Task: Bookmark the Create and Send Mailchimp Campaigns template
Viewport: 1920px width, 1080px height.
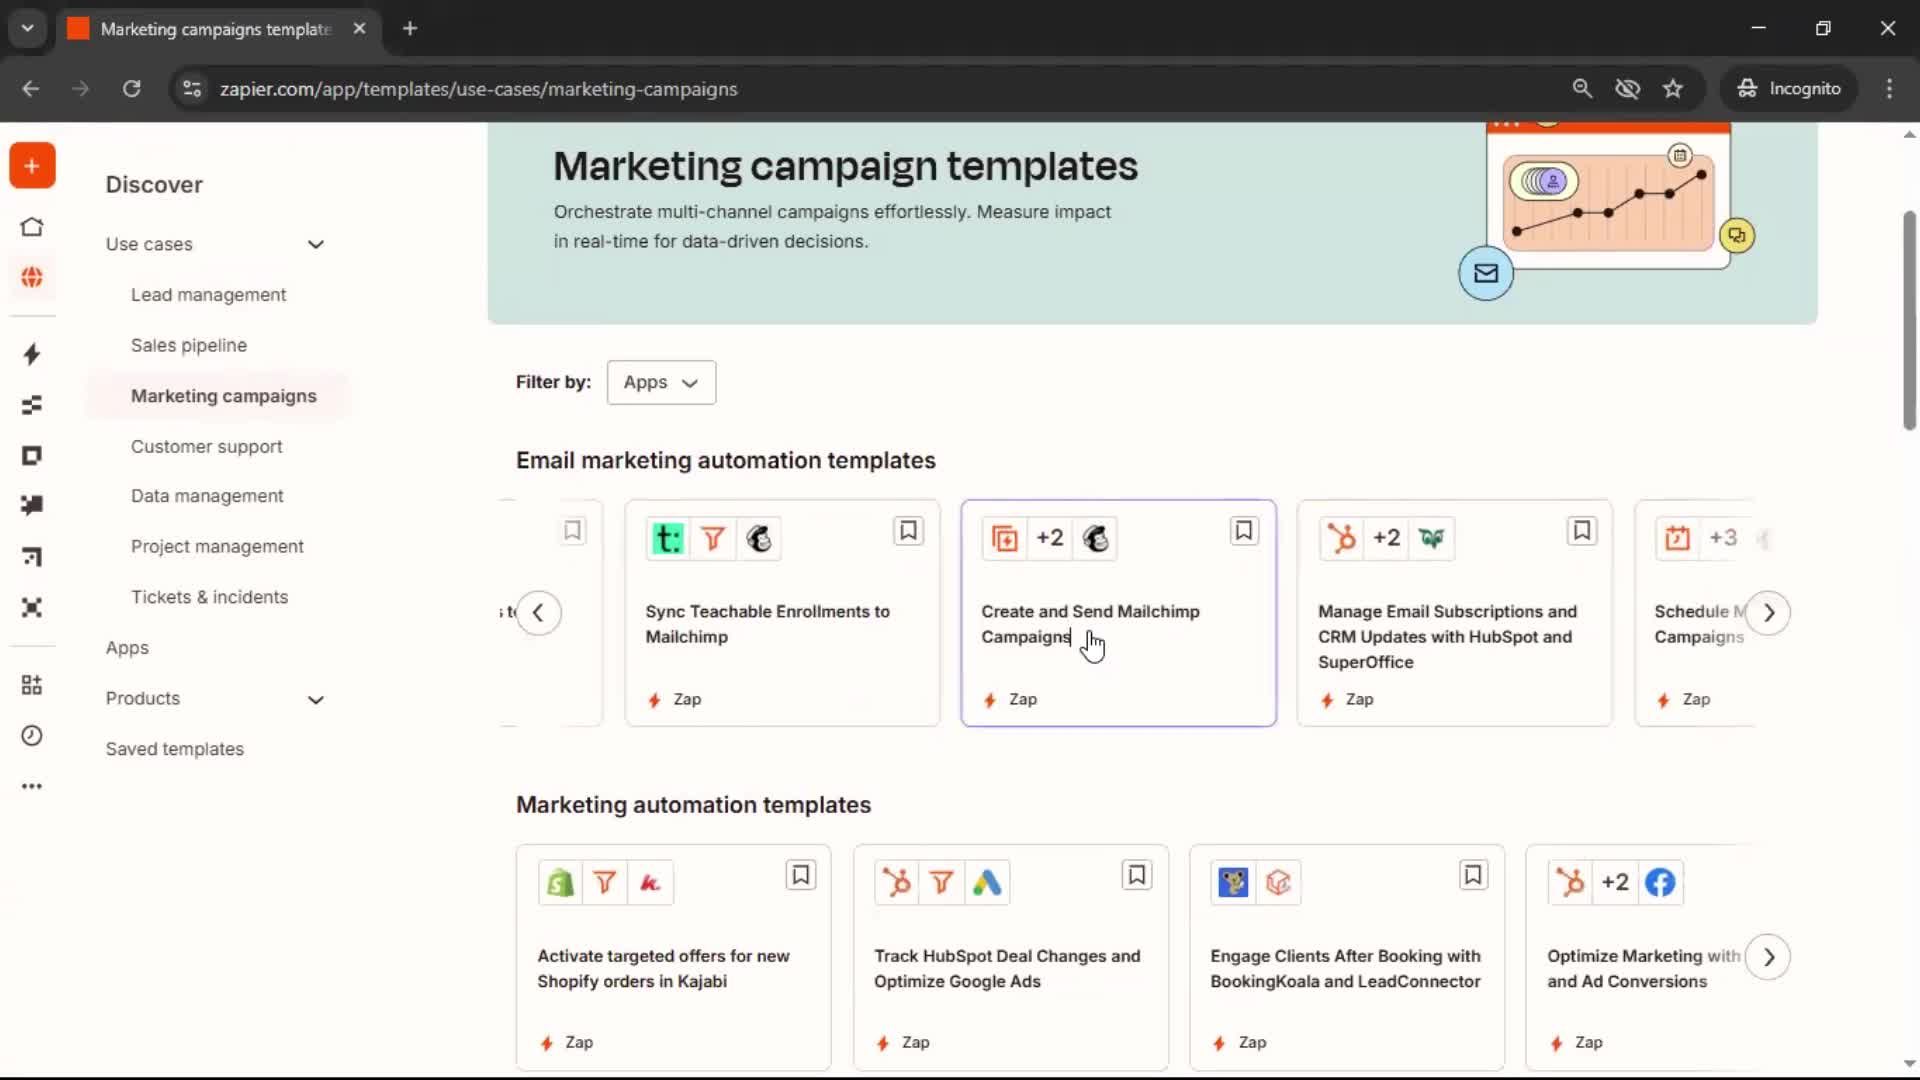Action: click(x=1244, y=531)
